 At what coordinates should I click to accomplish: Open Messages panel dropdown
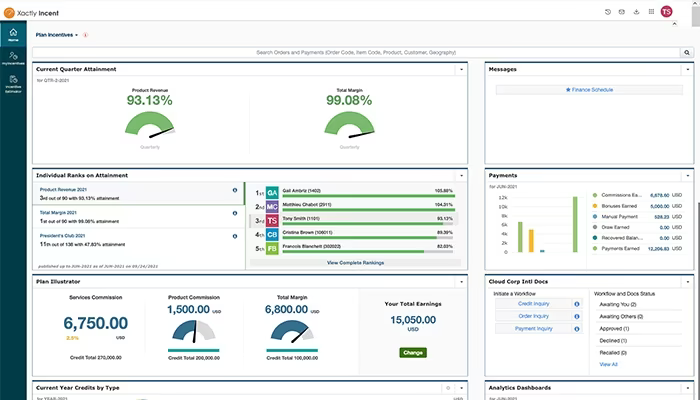(x=688, y=70)
